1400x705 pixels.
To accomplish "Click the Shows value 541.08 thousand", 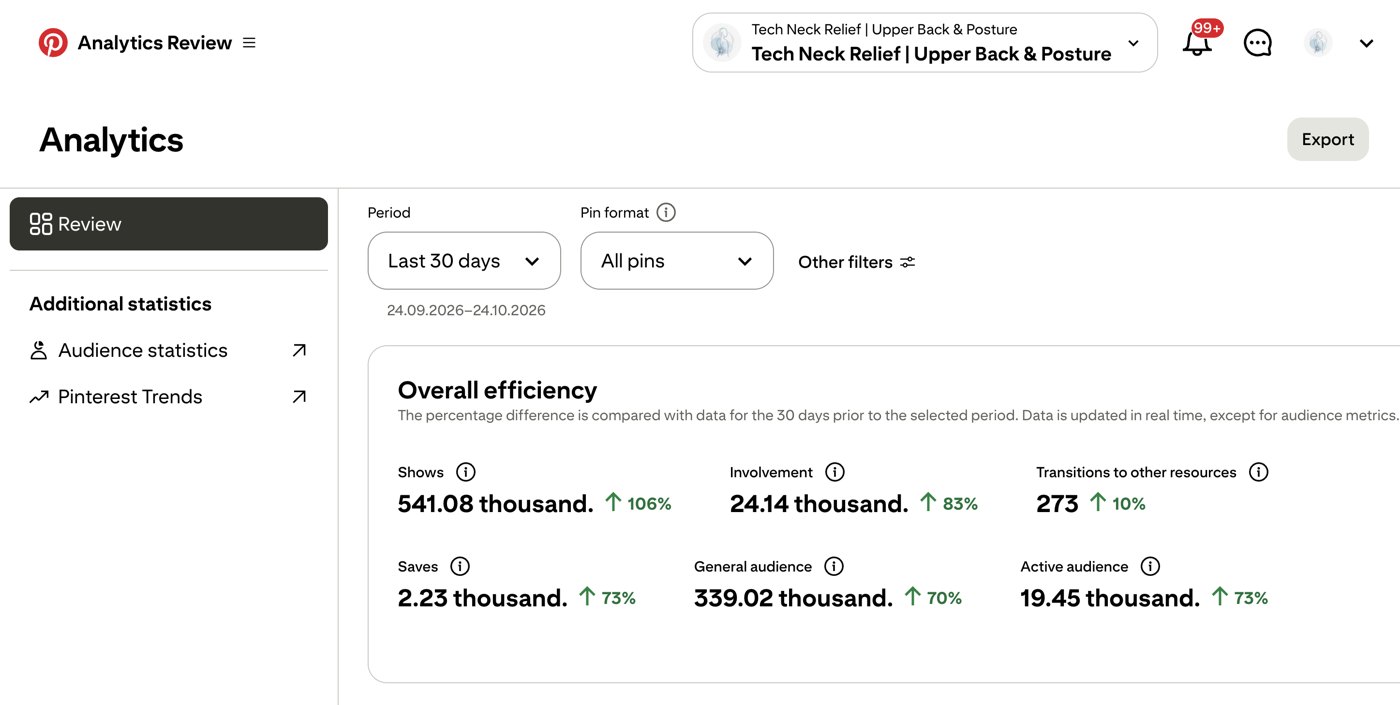I will [496, 504].
